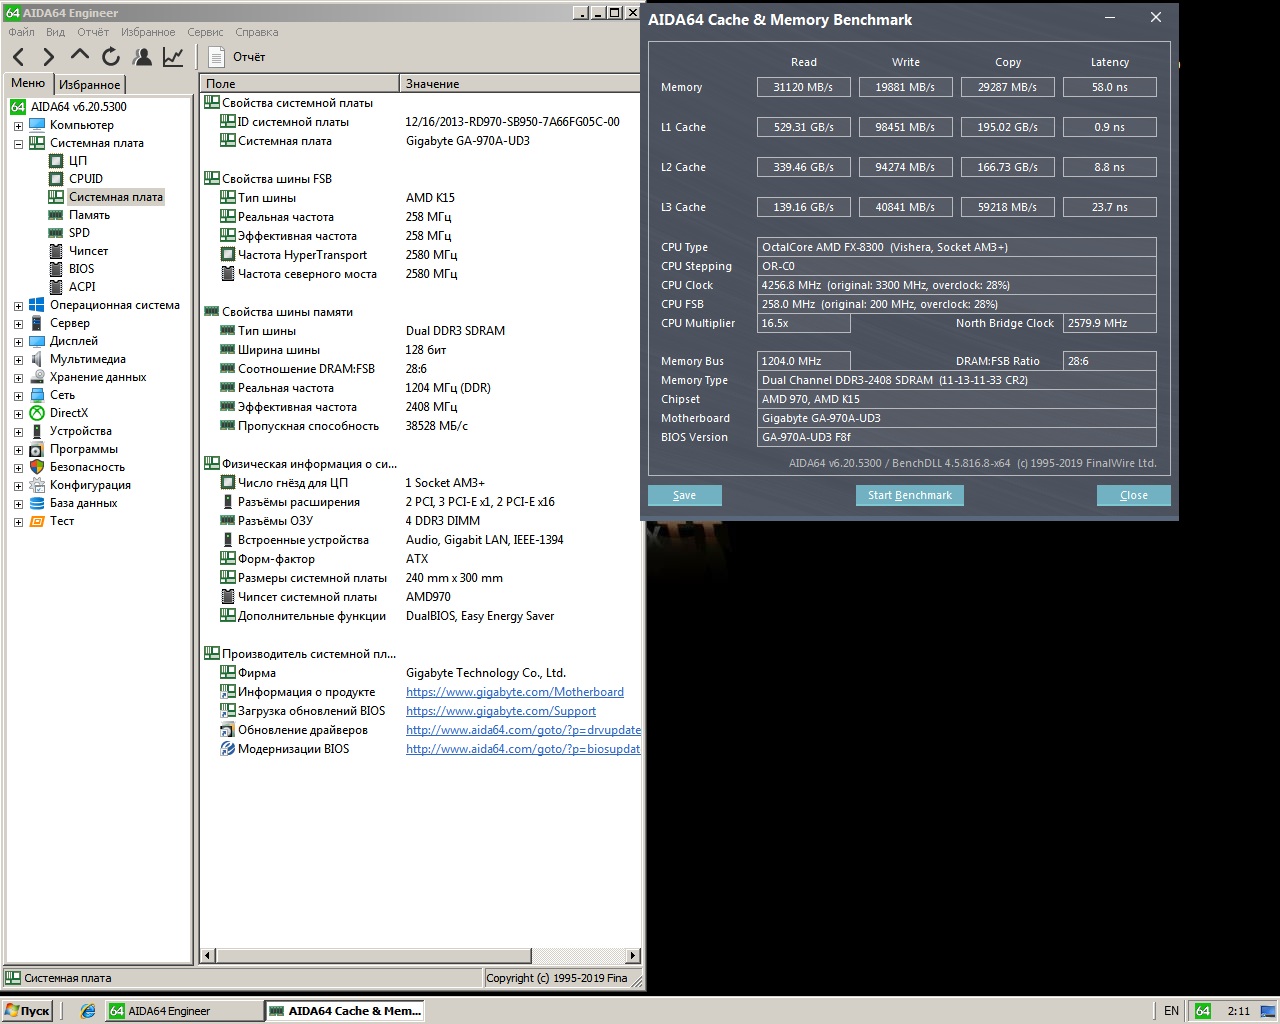The height and width of the screenshot is (1024, 1280).
Task: Switch to the Избранное tab in sidebar
Action: (89, 85)
